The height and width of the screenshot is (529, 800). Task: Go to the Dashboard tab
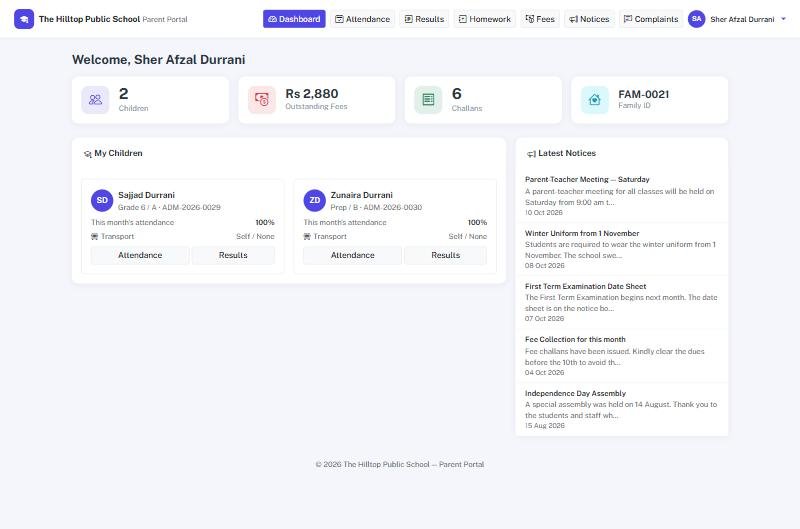[x=294, y=19]
